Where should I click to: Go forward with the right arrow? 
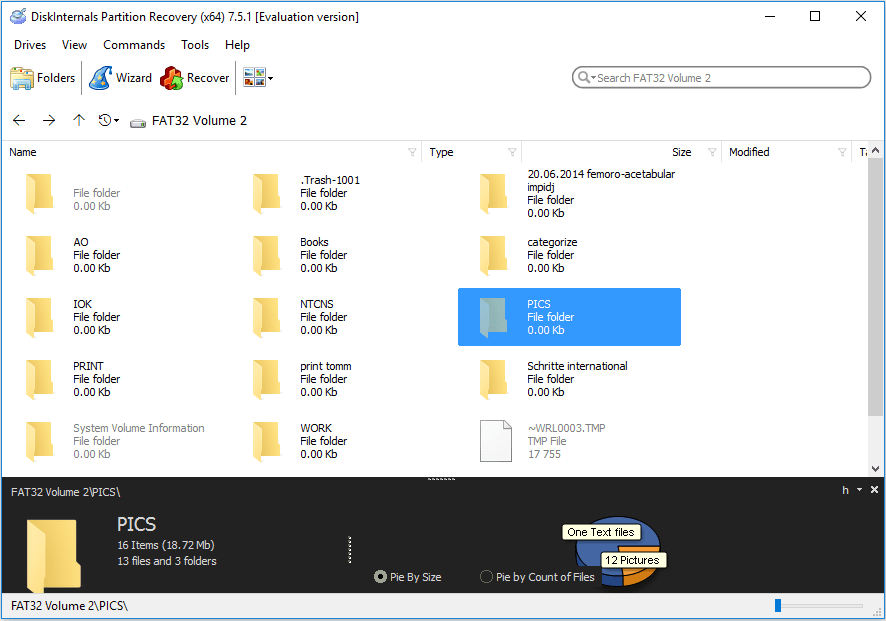49,120
